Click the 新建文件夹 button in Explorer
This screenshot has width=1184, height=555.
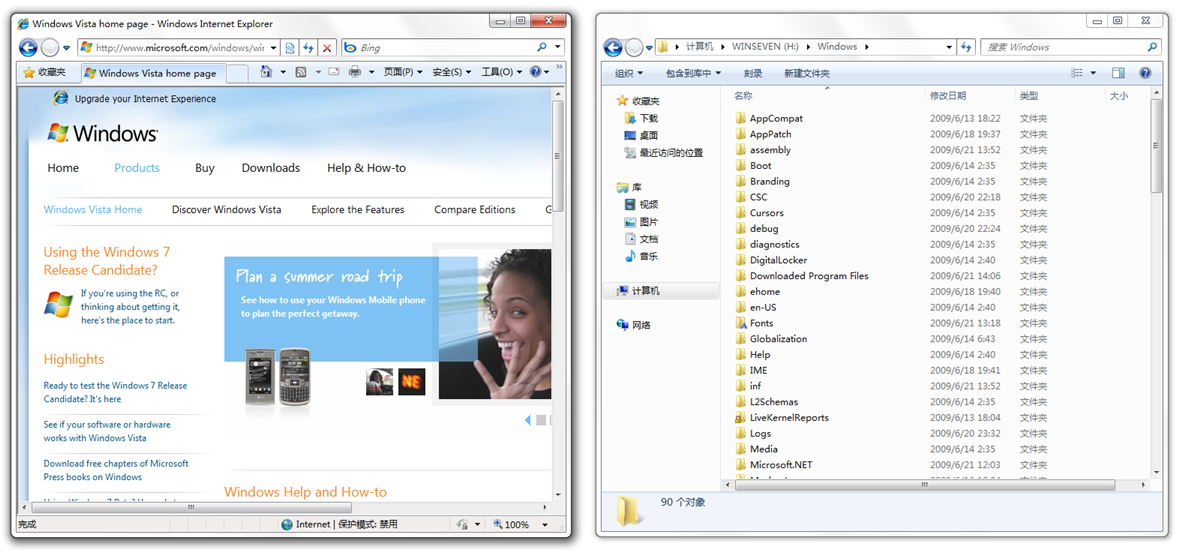tap(807, 73)
